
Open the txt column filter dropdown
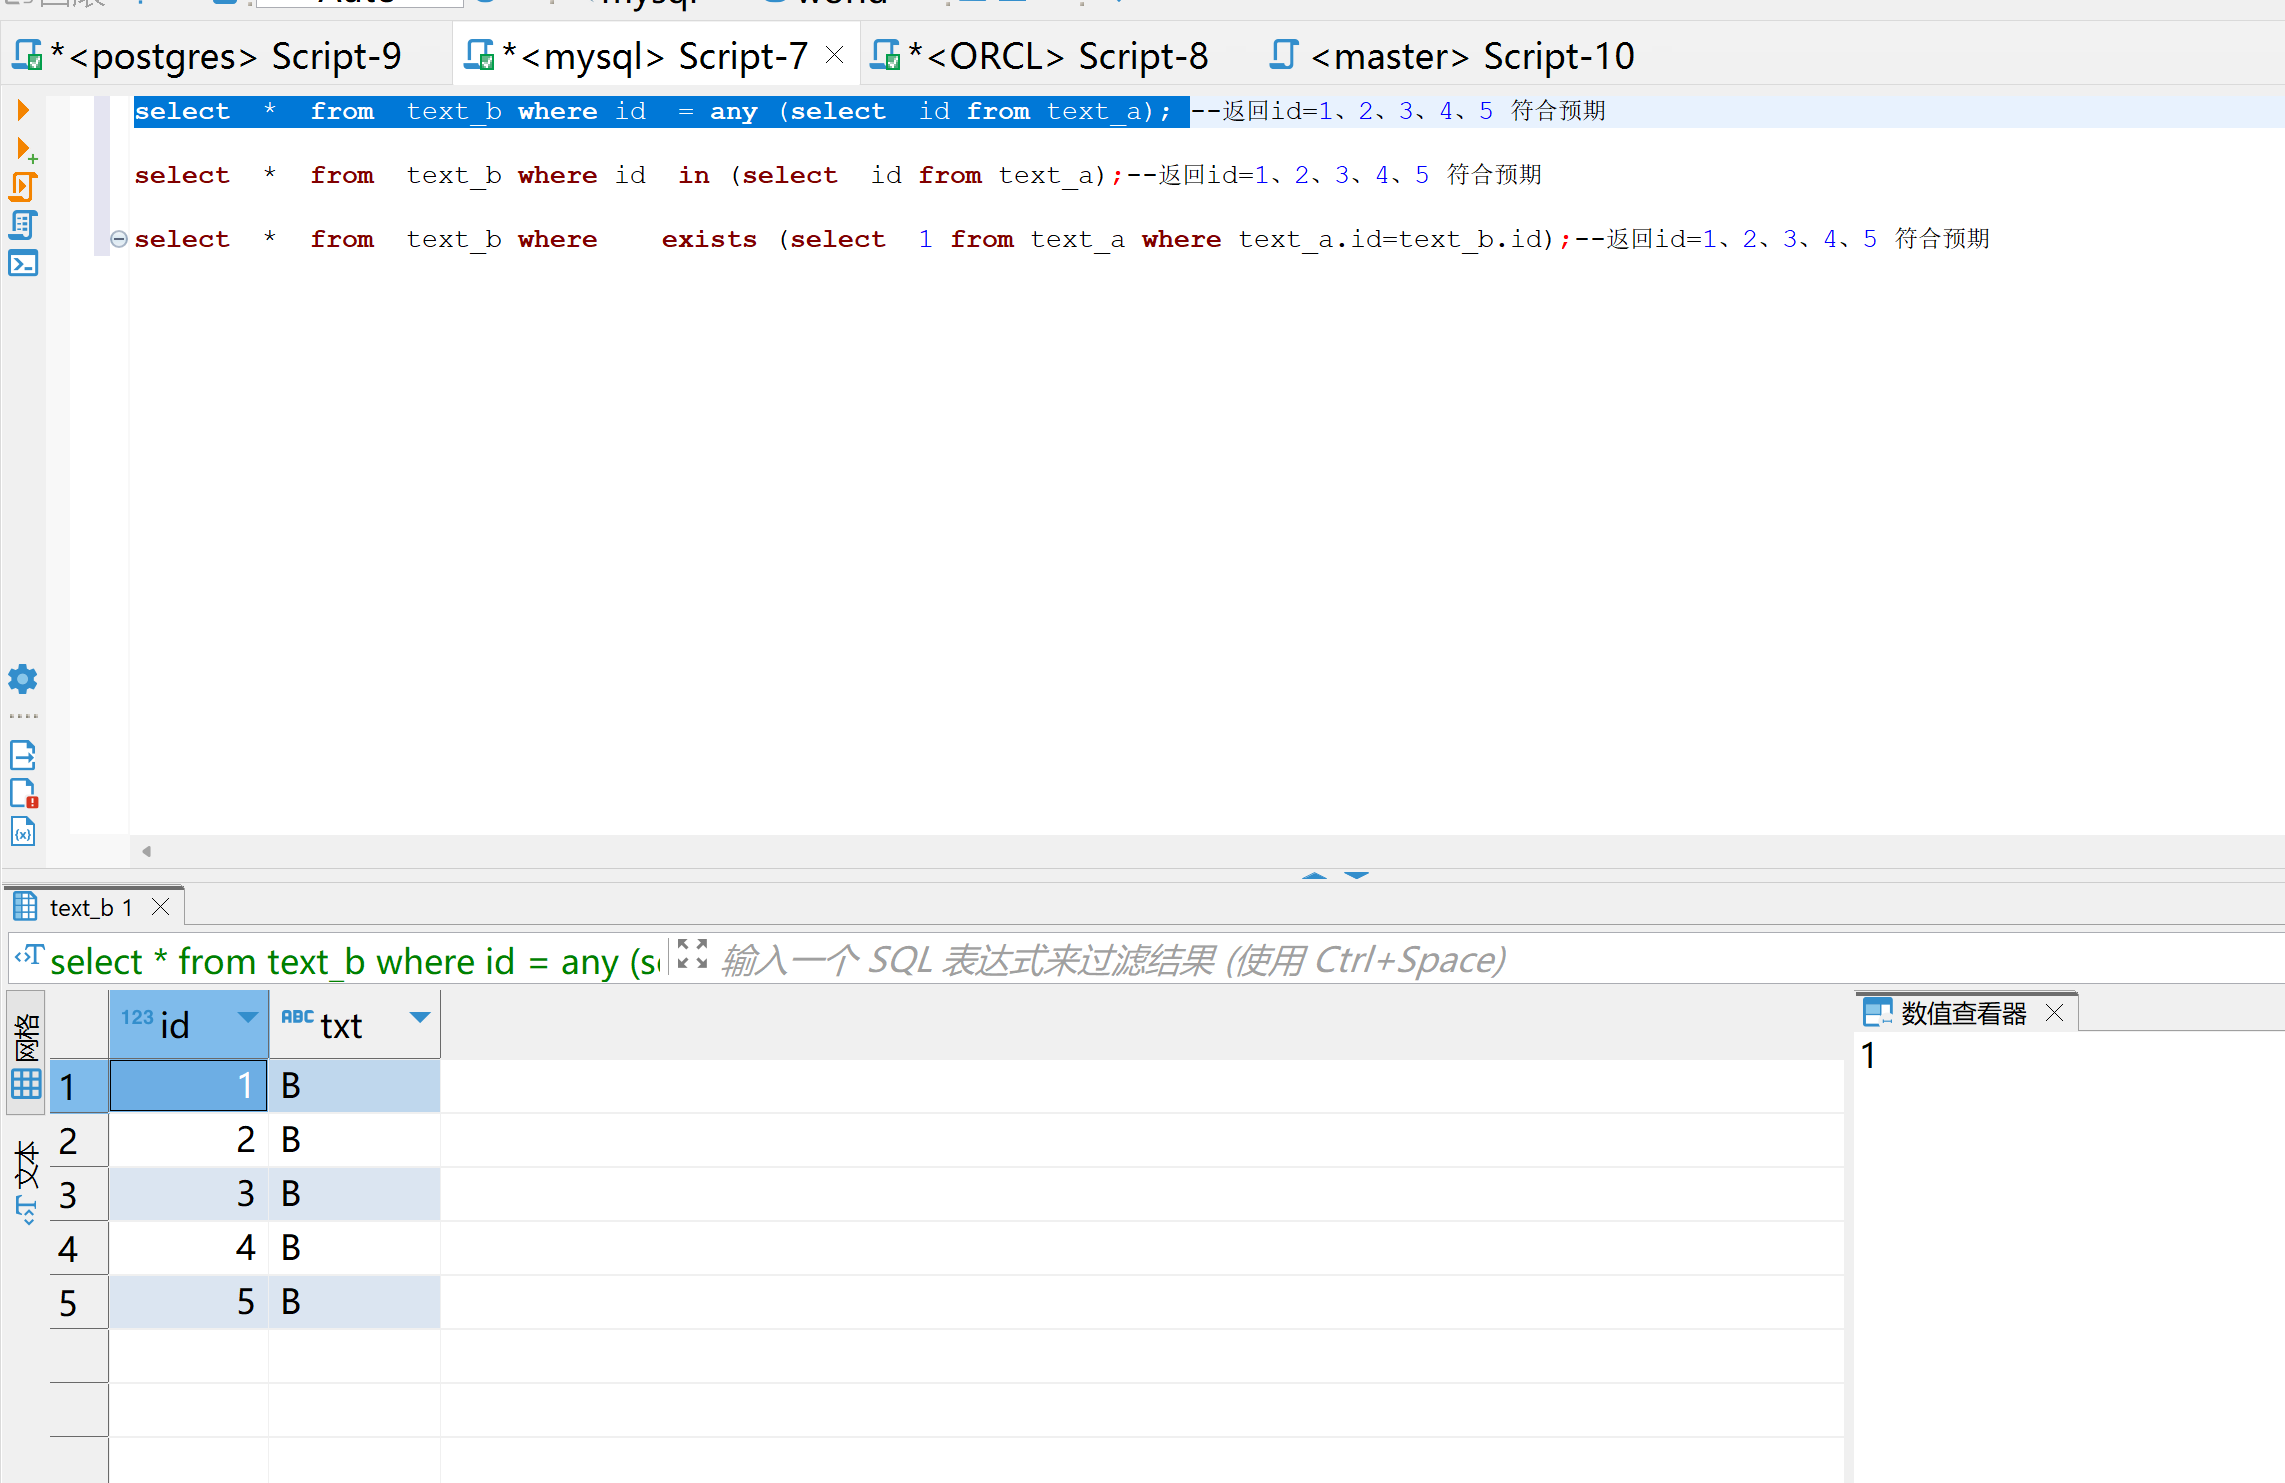[420, 1017]
